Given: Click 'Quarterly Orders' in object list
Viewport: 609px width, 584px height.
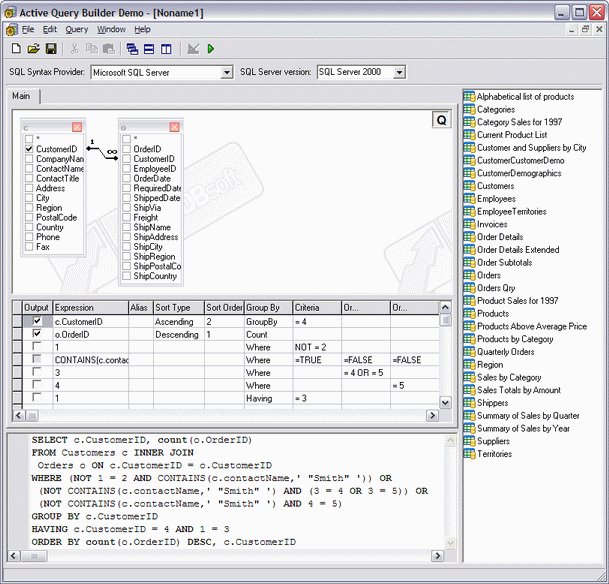Looking at the screenshot, I should [505, 352].
